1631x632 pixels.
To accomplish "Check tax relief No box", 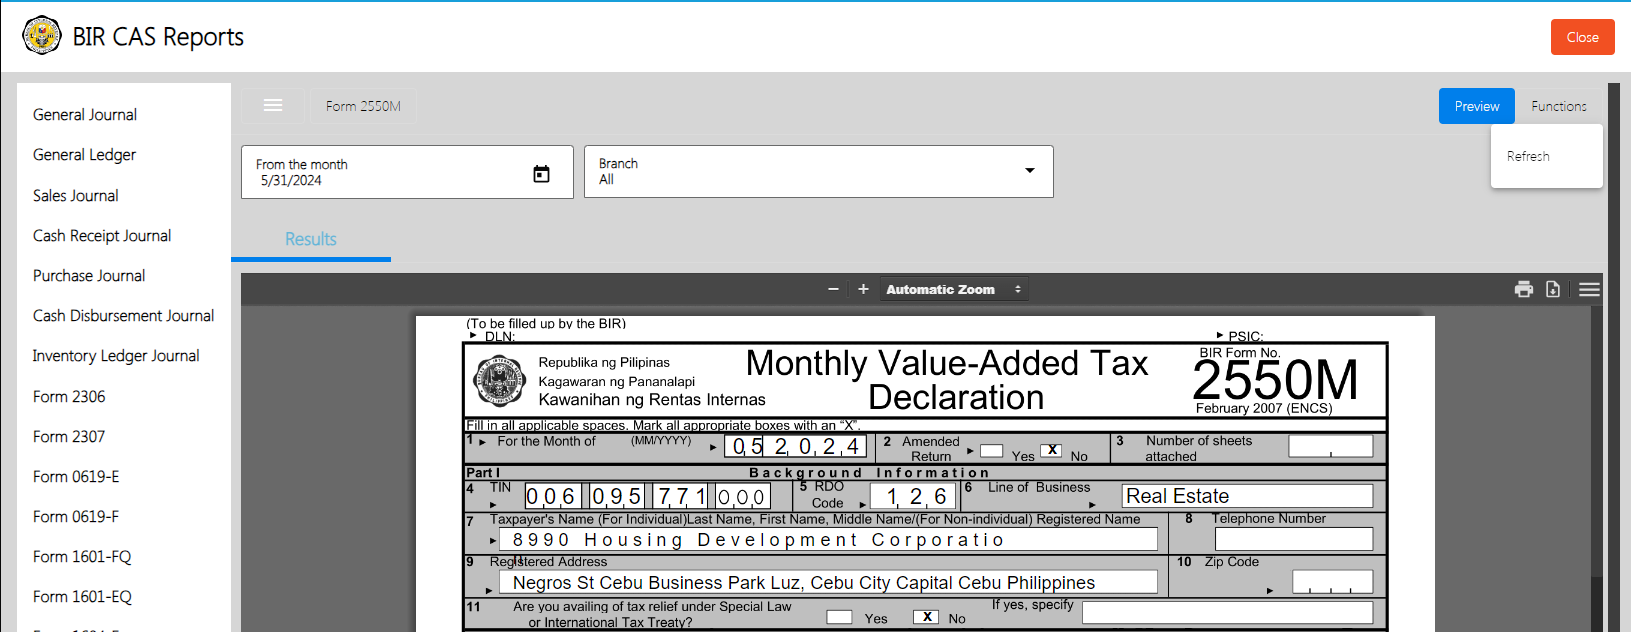I will tap(926, 617).
